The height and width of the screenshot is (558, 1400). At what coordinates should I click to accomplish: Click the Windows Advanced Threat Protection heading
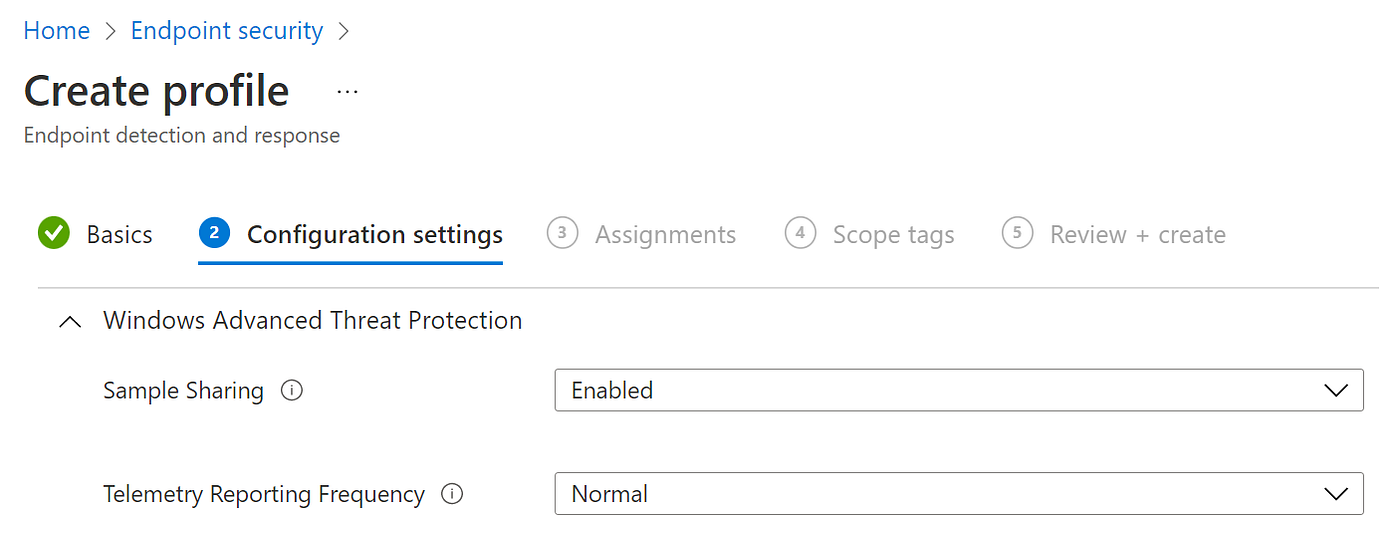coord(312,321)
